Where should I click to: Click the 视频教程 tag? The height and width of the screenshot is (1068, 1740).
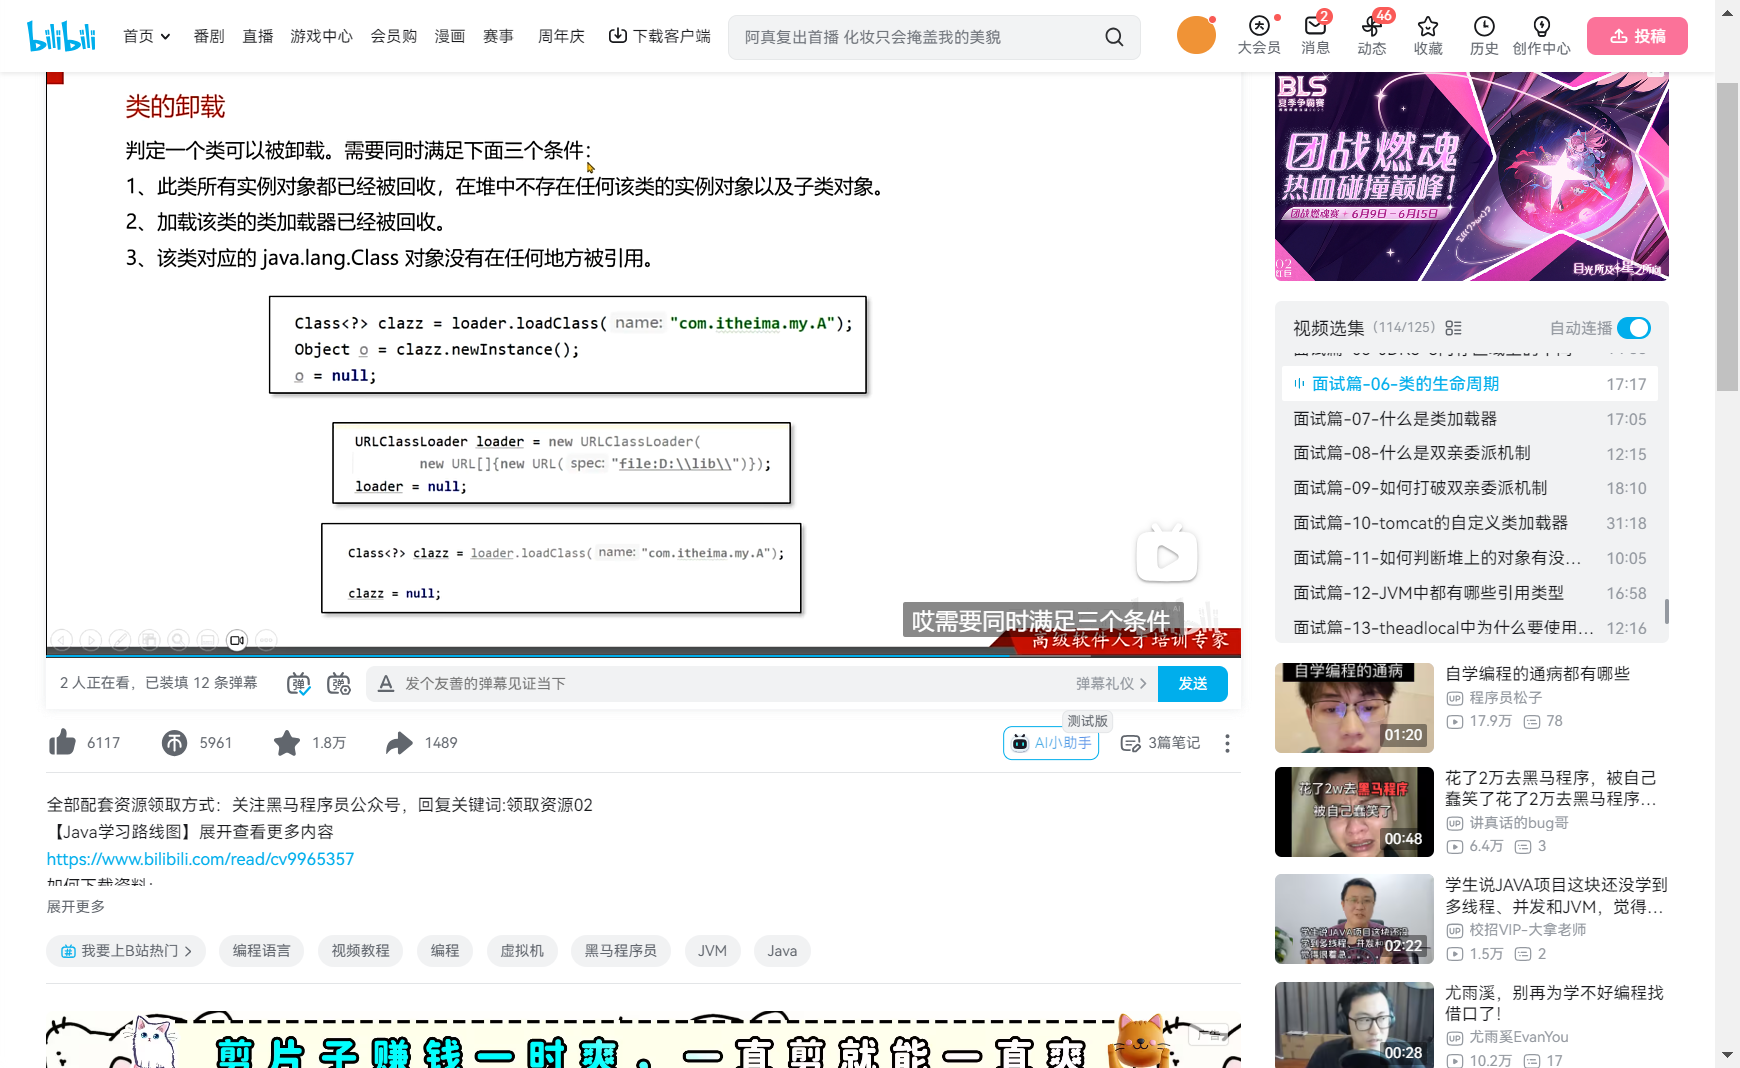click(x=360, y=951)
